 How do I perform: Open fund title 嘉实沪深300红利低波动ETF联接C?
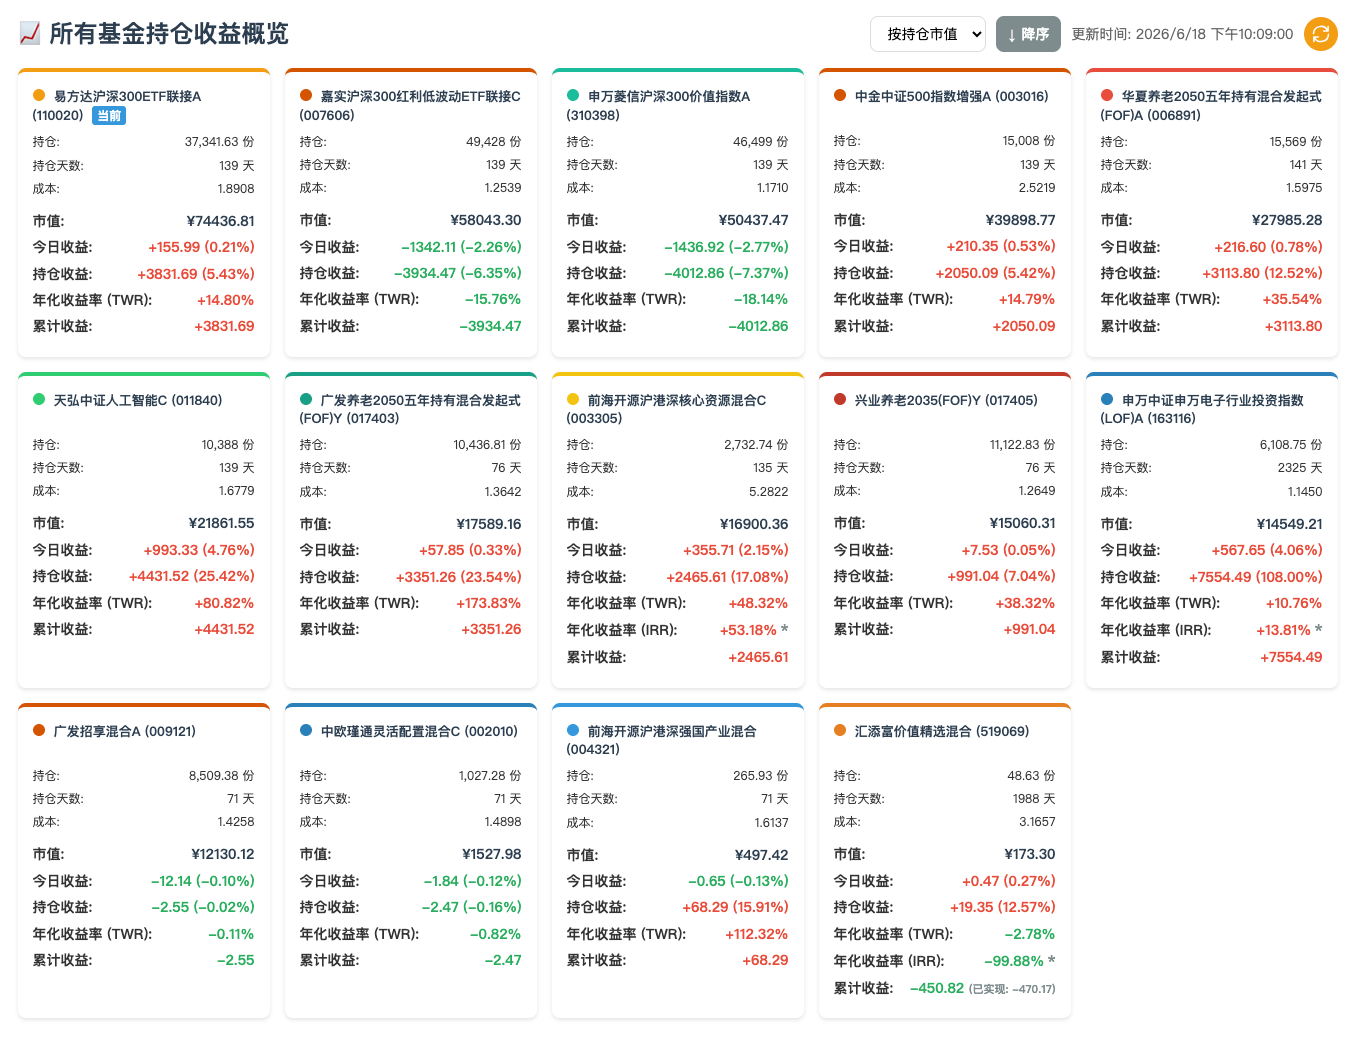[420, 96]
